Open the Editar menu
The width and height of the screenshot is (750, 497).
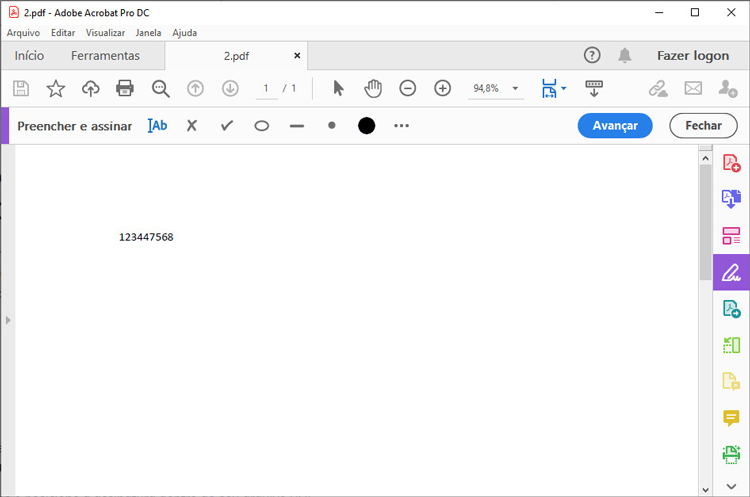[x=63, y=33]
